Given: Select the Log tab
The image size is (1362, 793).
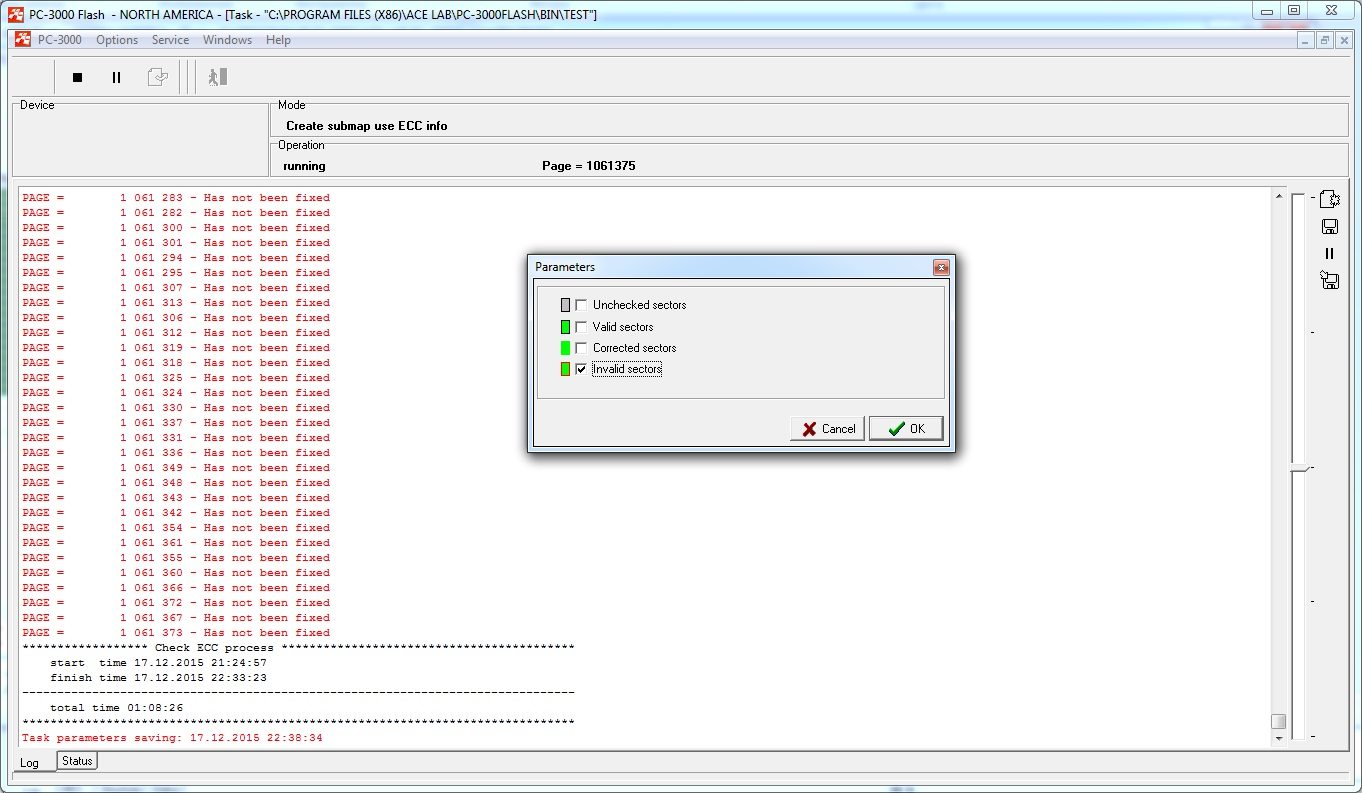Looking at the screenshot, I should [30, 762].
